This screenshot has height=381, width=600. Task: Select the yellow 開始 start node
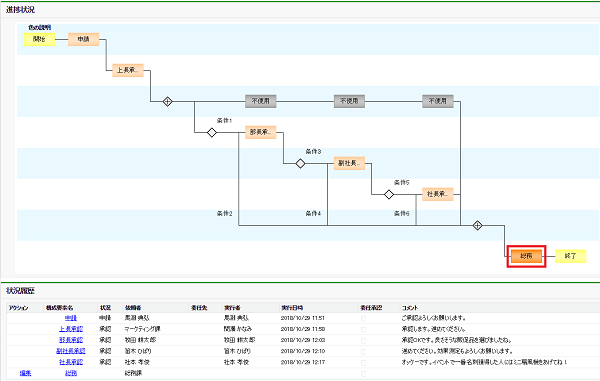click(x=39, y=39)
